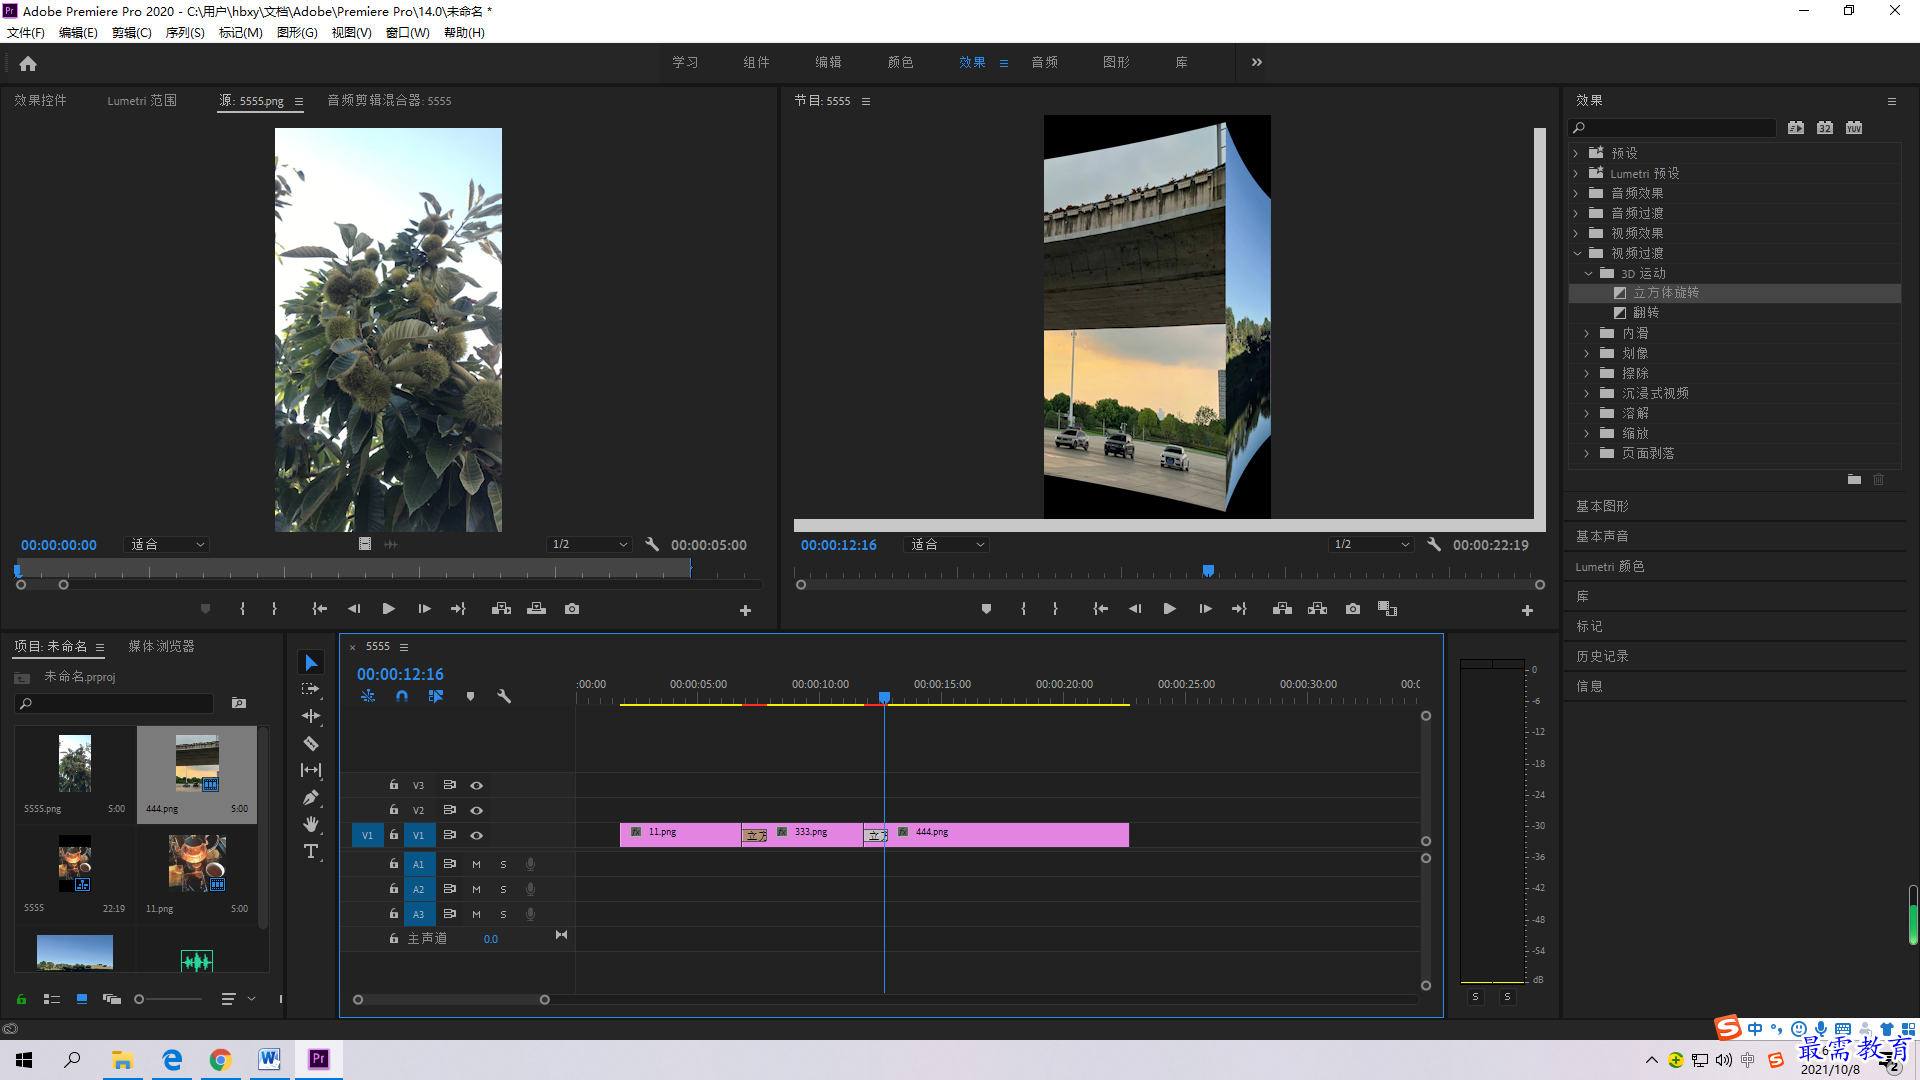Click Lift button in program monitor
Screen dimensions: 1920x1080
pos(1282,609)
